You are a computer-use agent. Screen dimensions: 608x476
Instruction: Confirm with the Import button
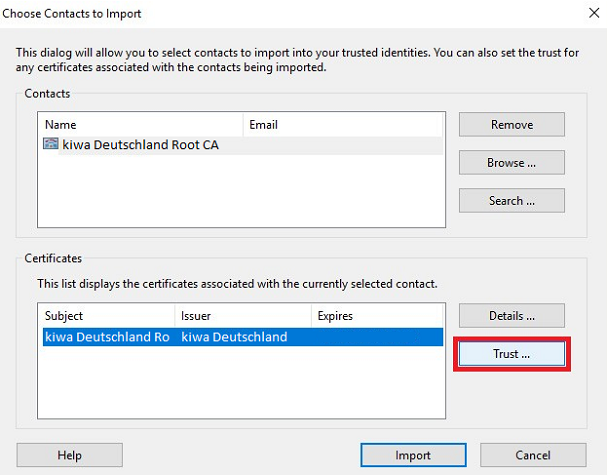click(413, 455)
